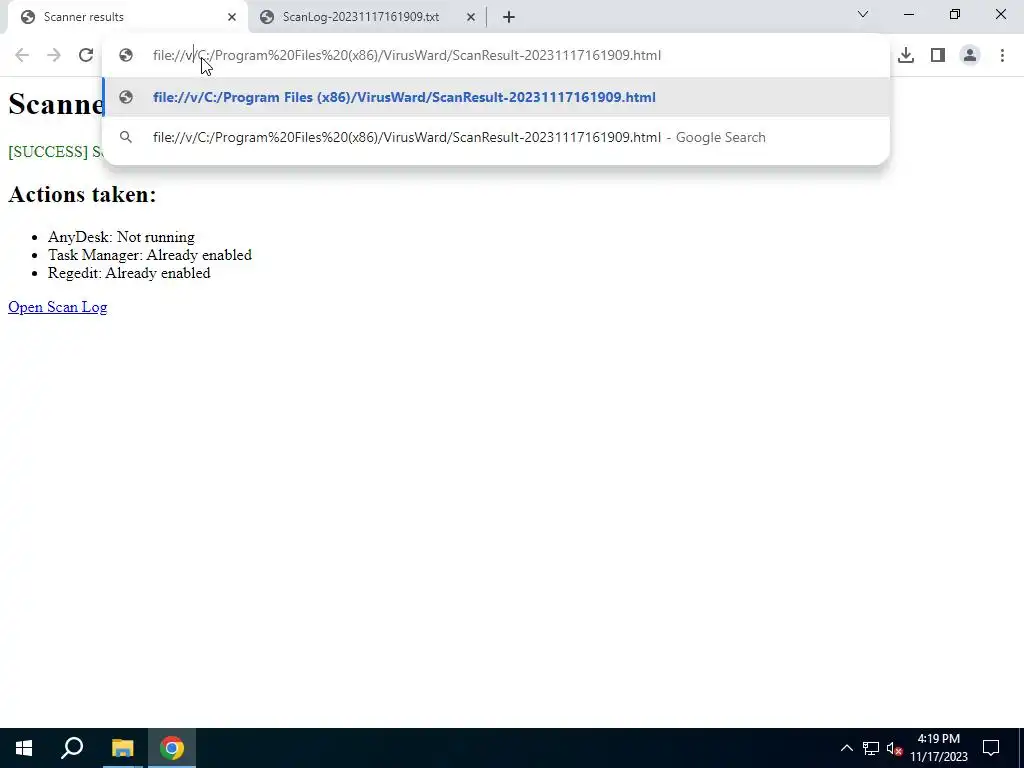Reload the page with the refresh icon
The width and height of the screenshot is (1024, 768).
point(86,55)
